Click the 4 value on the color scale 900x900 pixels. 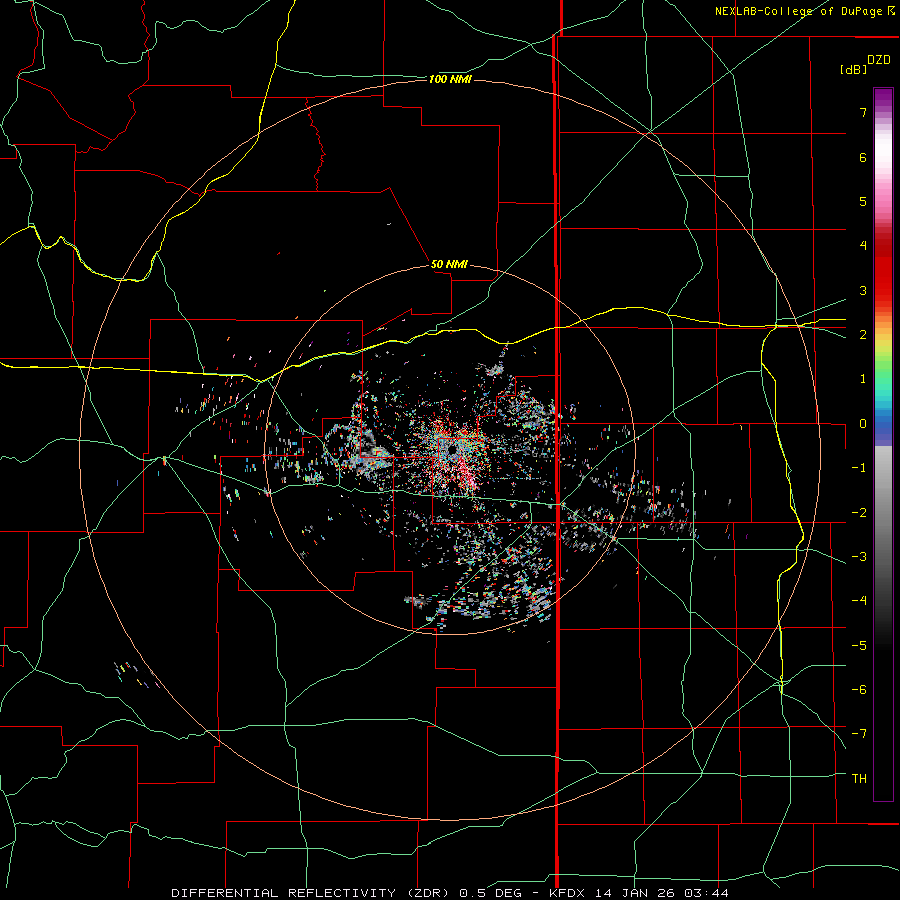coord(863,246)
